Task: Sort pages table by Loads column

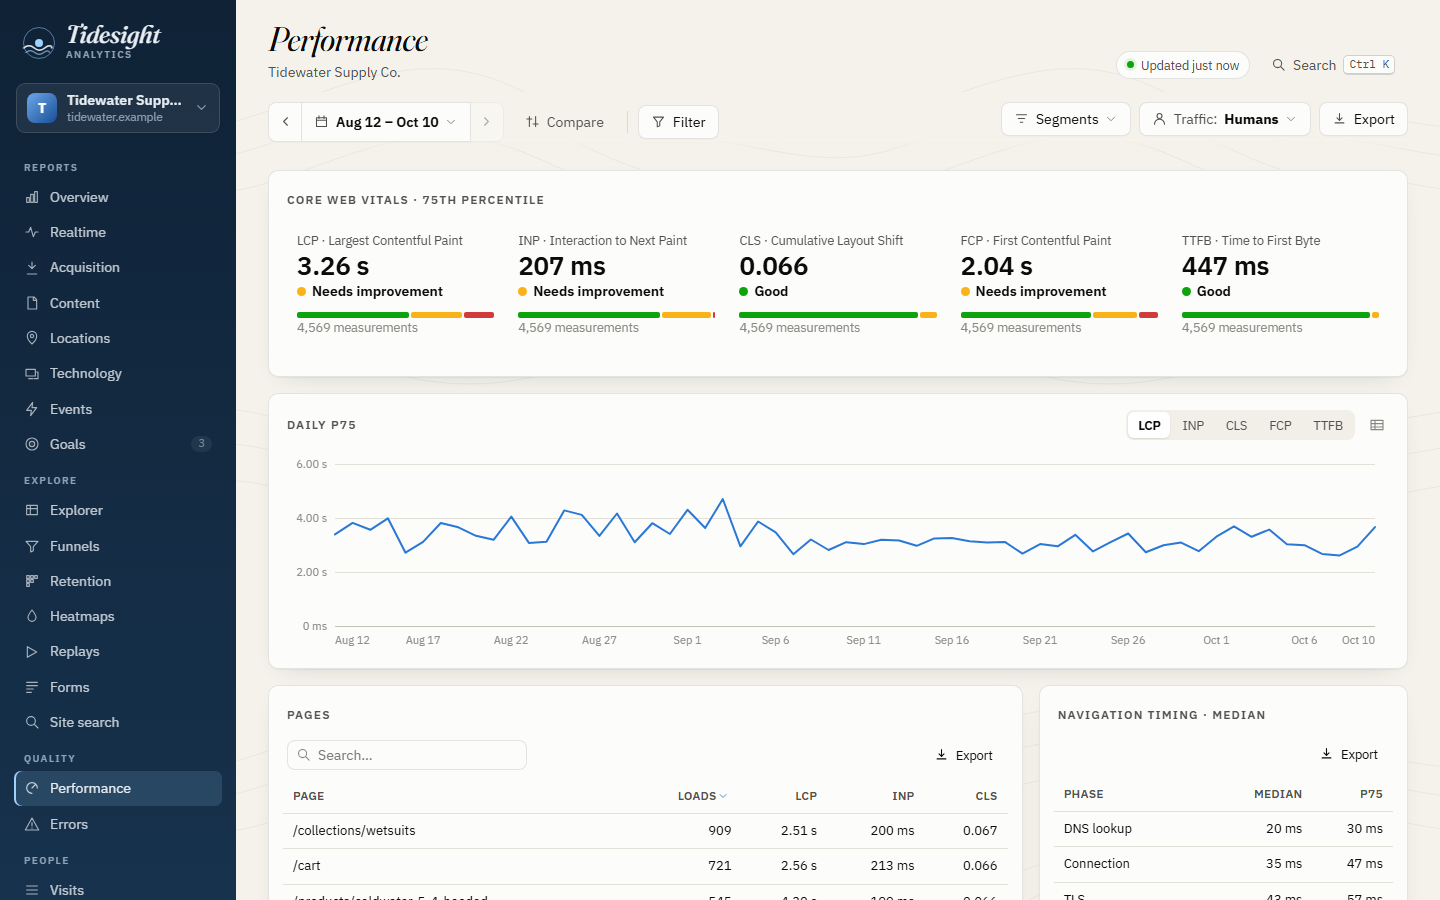Action: point(702,796)
